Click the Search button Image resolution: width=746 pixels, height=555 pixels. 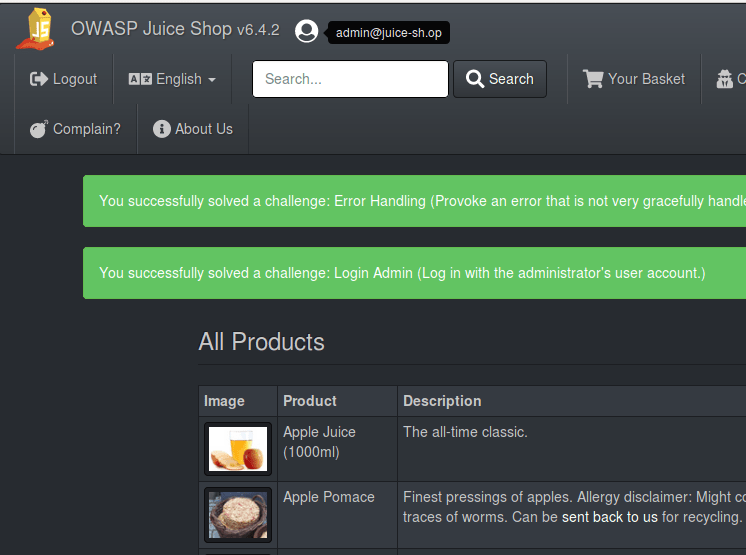[x=500, y=79]
